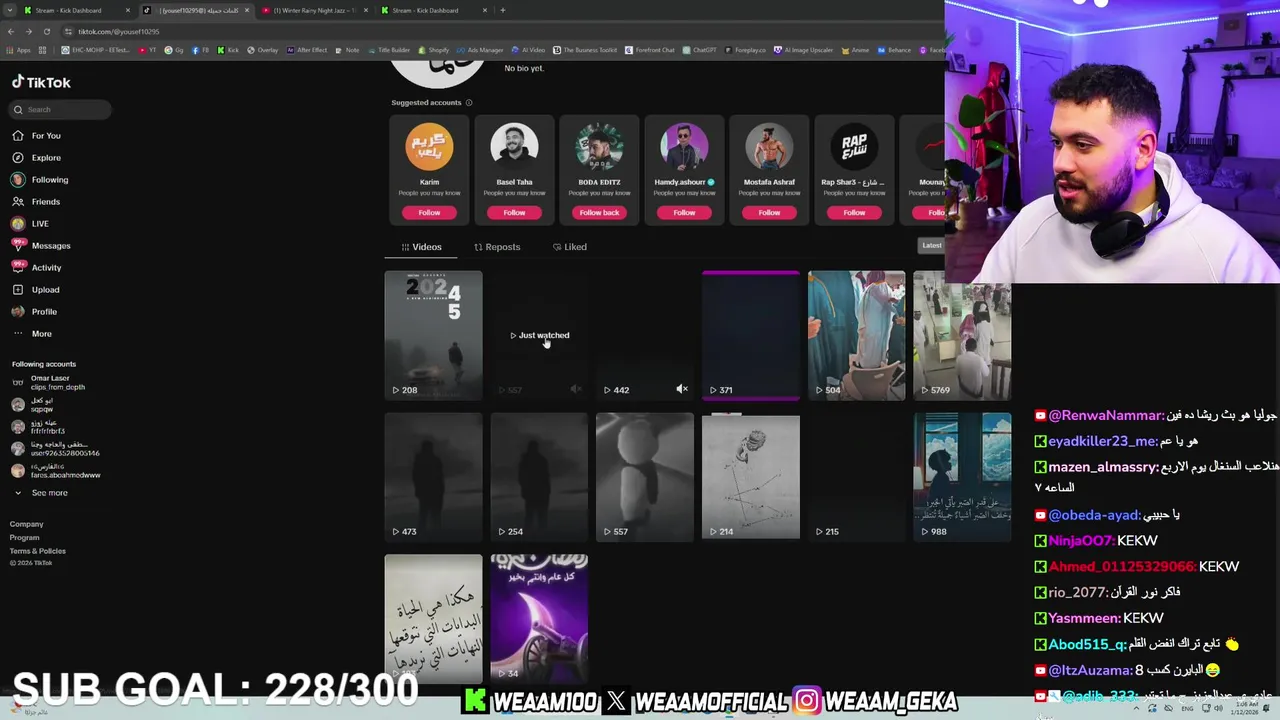The image size is (1280, 720).
Task: Open the For You feed icon
Action: [18, 136]
